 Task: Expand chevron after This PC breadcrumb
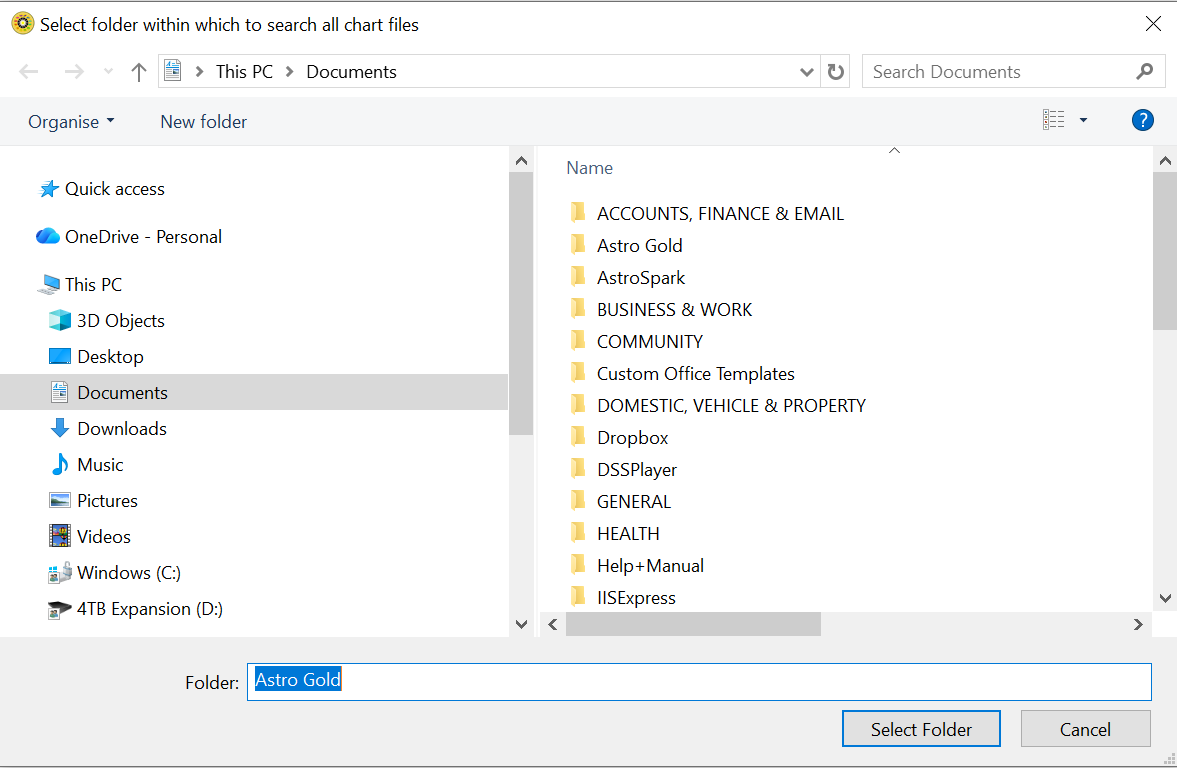(289, 72)
